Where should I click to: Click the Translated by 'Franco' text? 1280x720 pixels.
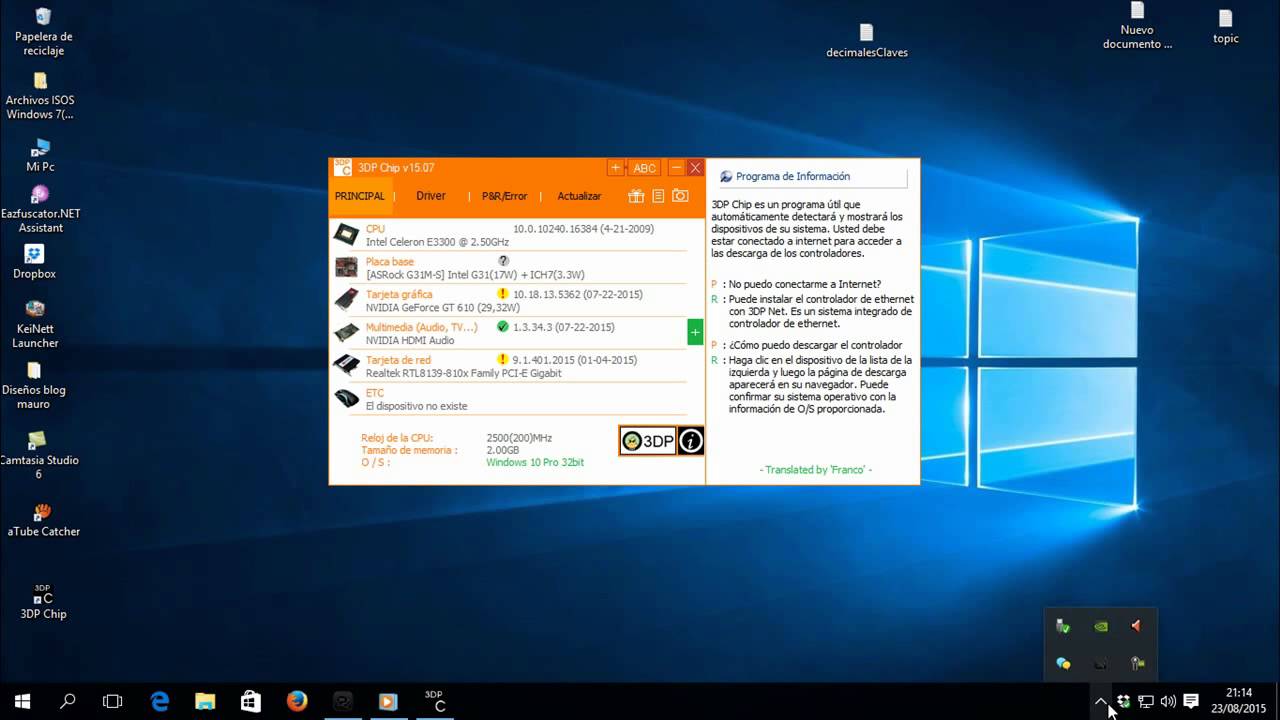(x=816, y=470)
